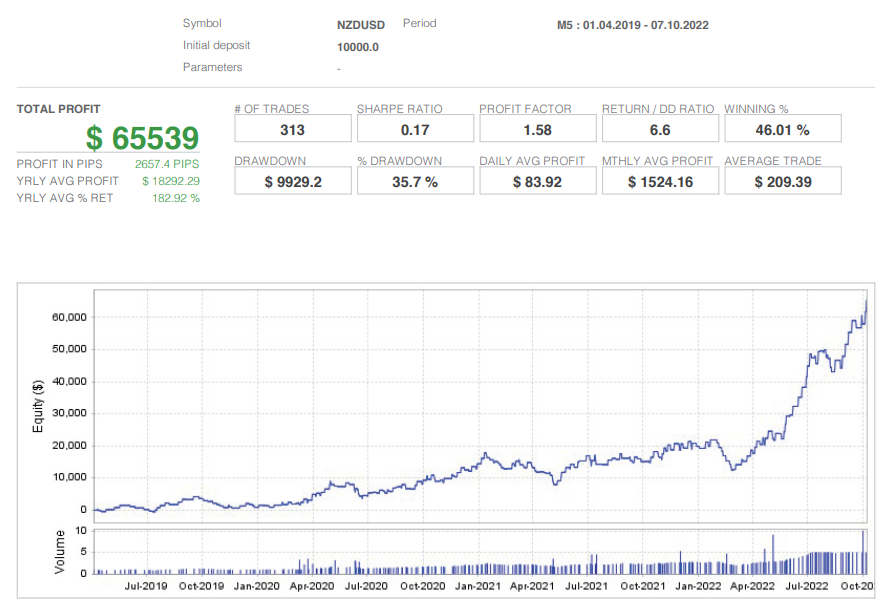Click the AVERAGE TRADE $209.39 box

(783, 181)
